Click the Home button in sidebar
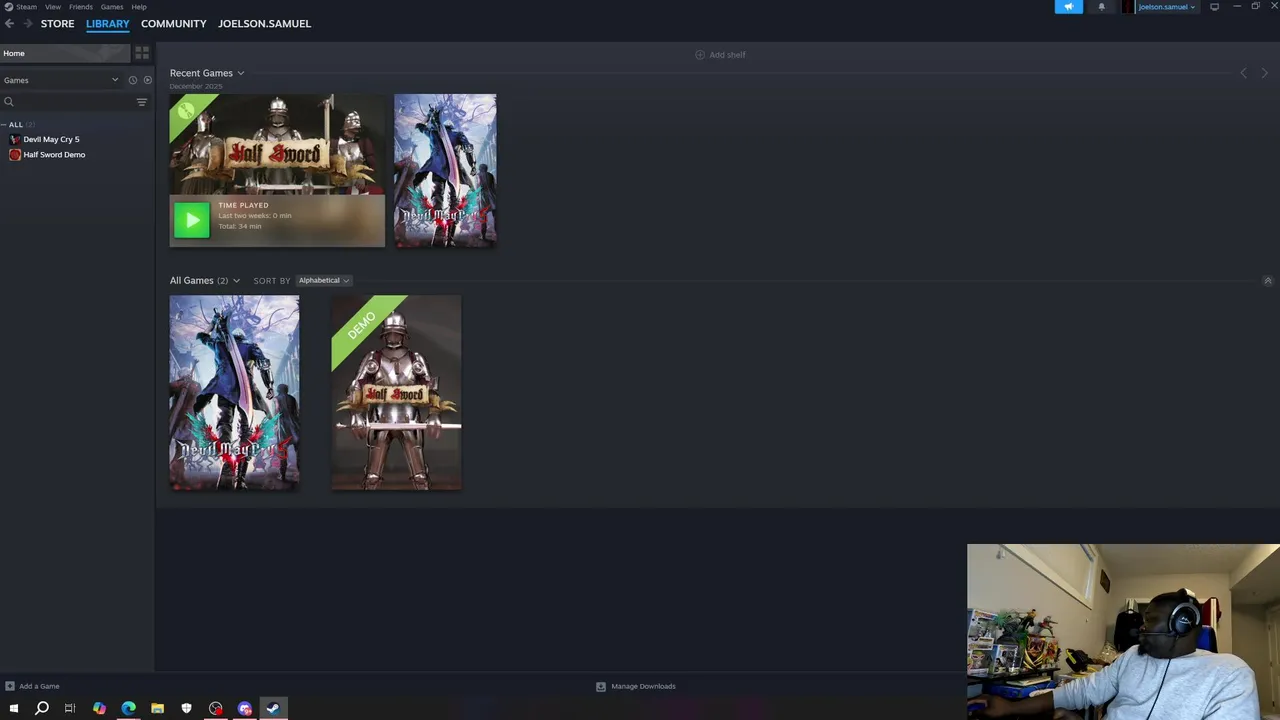This screenshot has height=720, width=1280. pyautogui.click(x=65, y=53)
